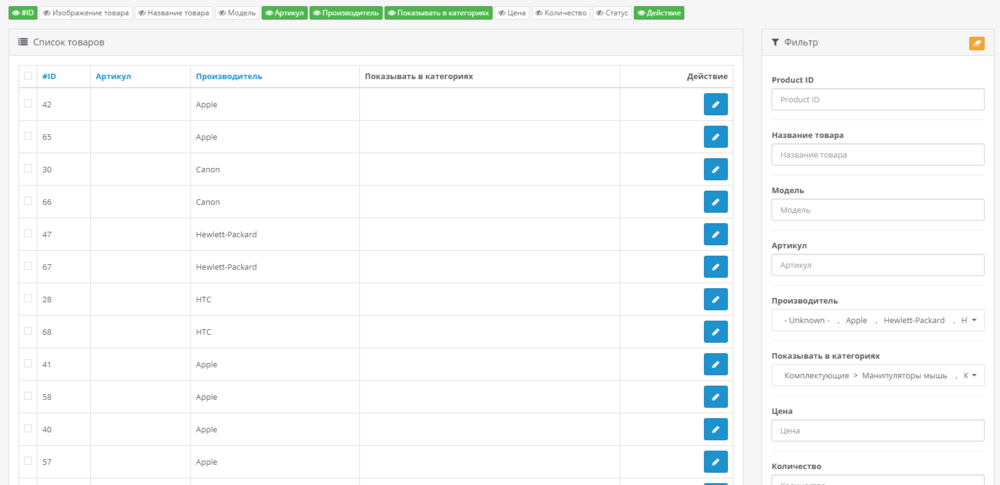
Task: Click the edit button for product 28
Action: point(715,299)
